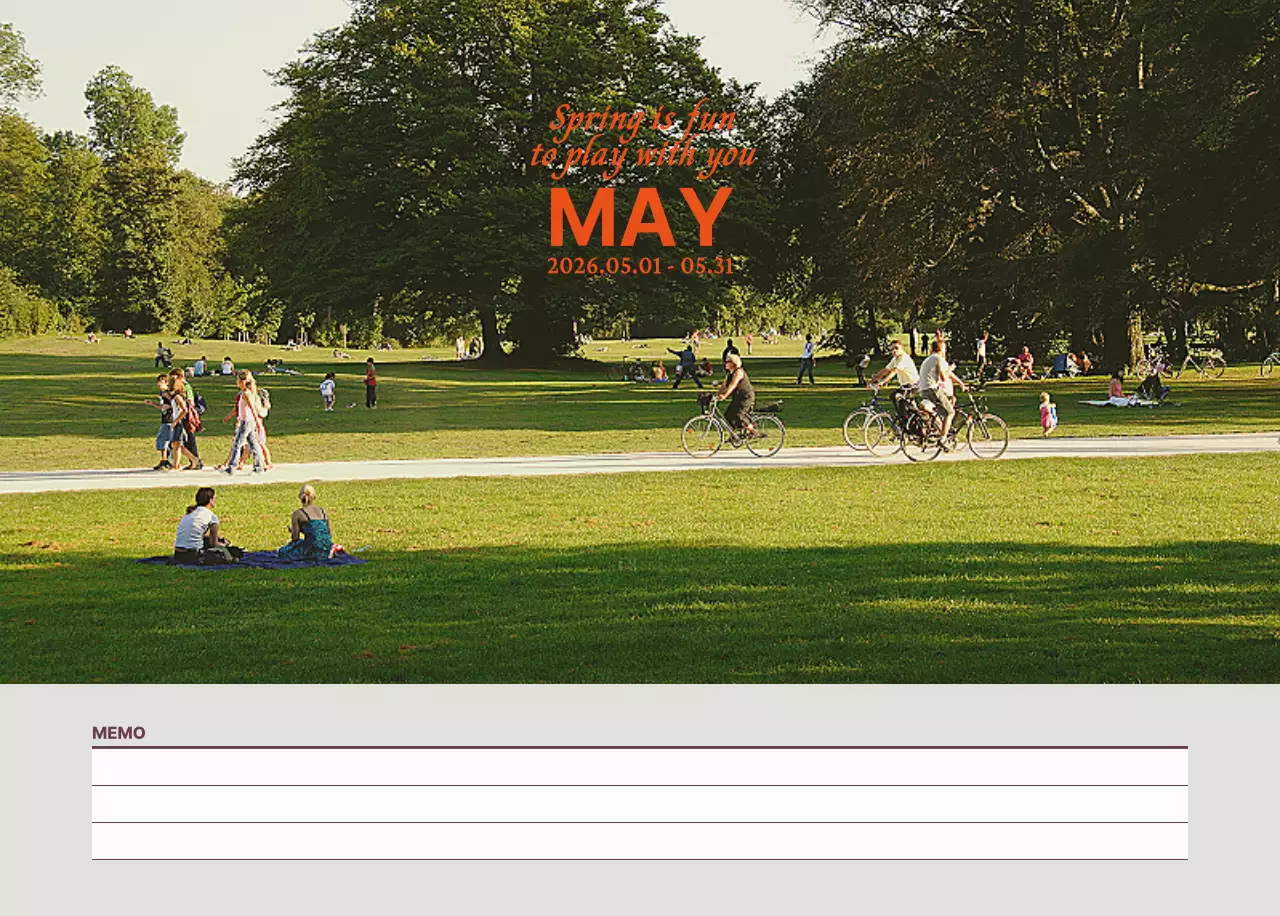Click the large orange MAY title
The image size is (1280, 916).
[640, 217]
